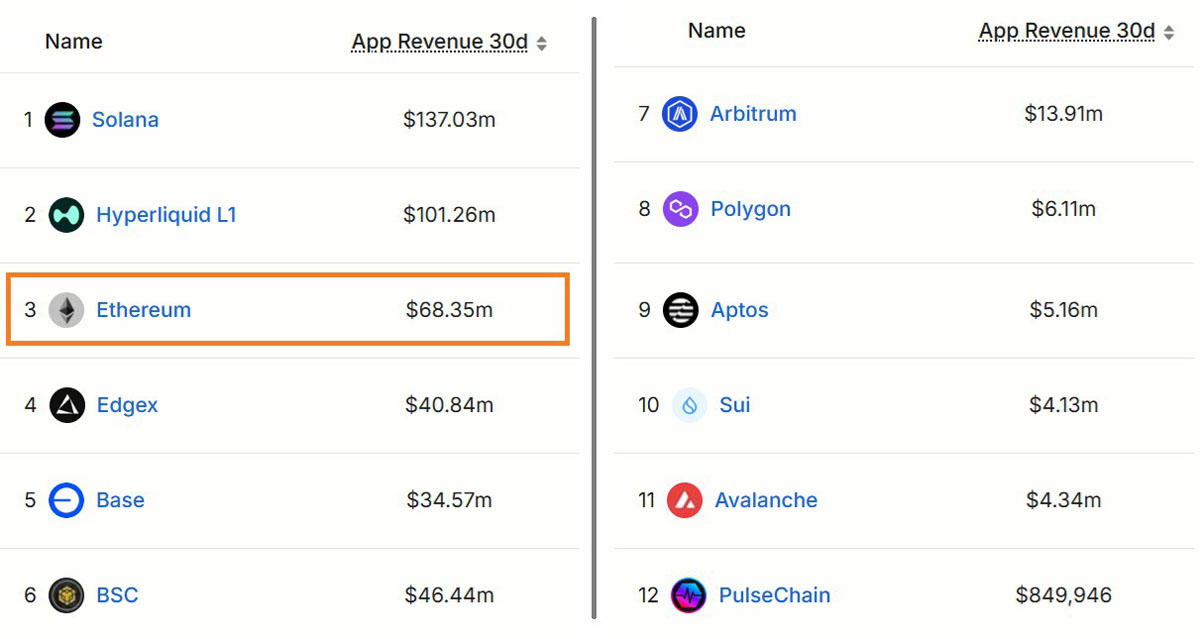Viewport: 1200px width, 639px height.
Task: Click the Avalanche red logo icon
Action: (684, 500)
